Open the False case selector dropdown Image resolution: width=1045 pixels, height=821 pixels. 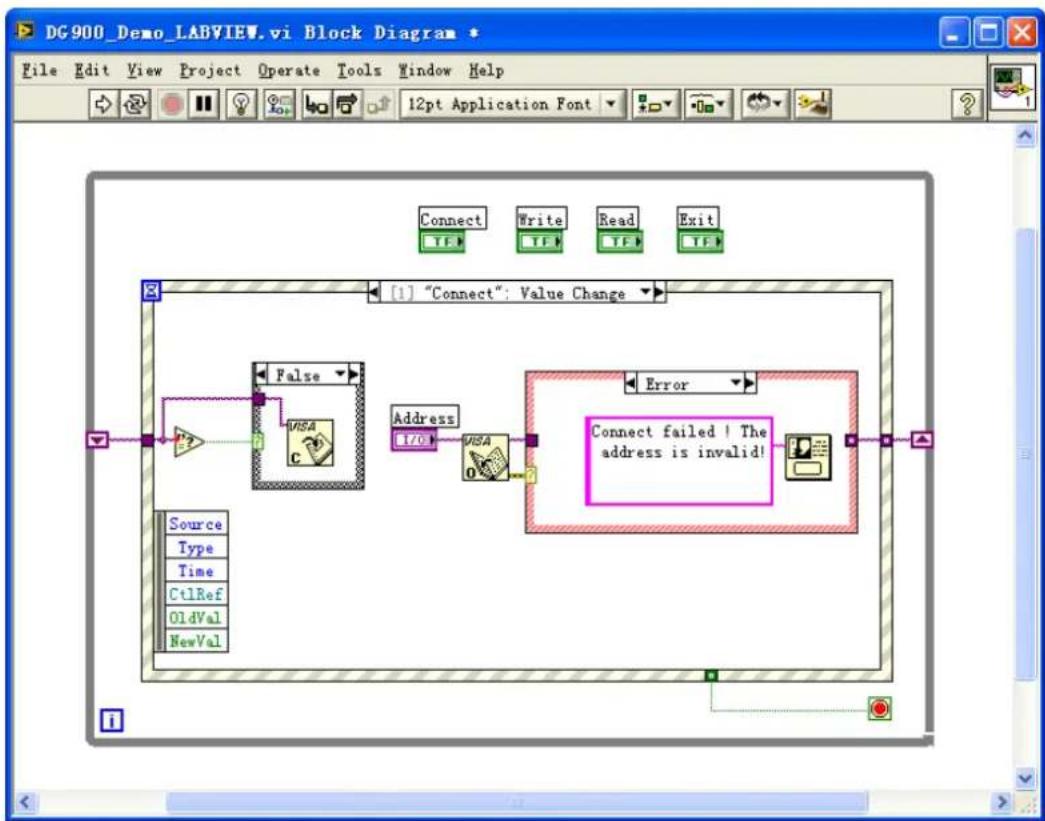coord(341,375)
